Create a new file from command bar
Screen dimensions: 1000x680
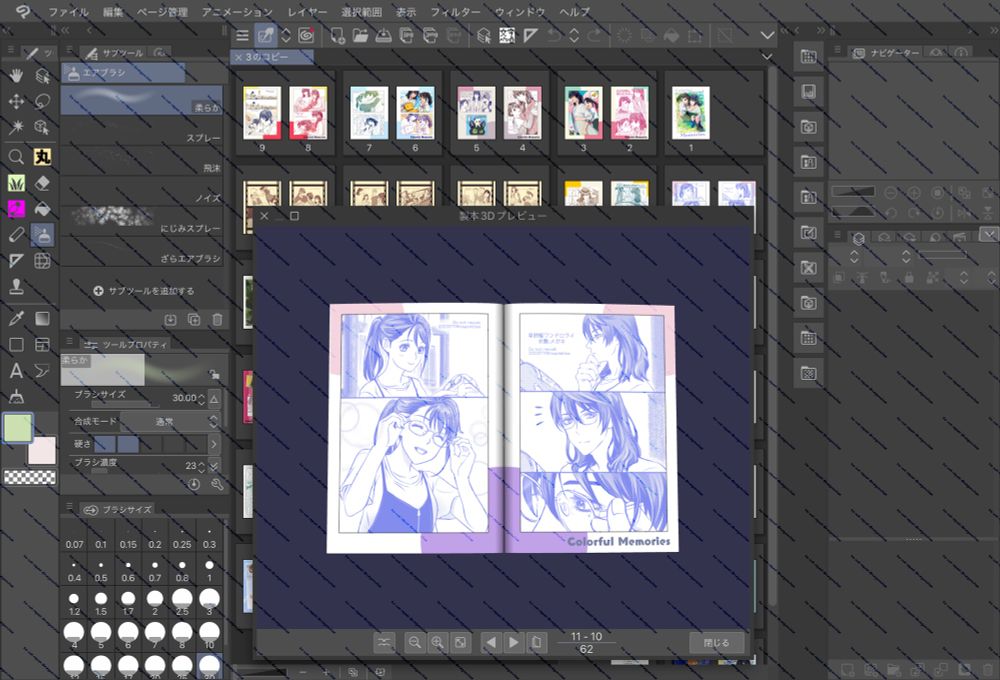point(337,35)
